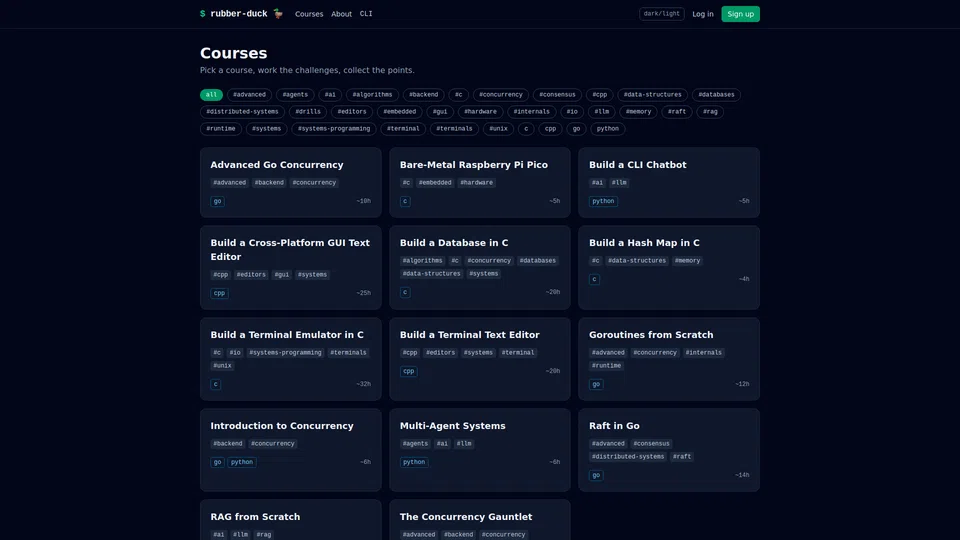Filter by #terminal chip in filter bar
This screenshot has width=960, height=540.
tap(403, 129)
